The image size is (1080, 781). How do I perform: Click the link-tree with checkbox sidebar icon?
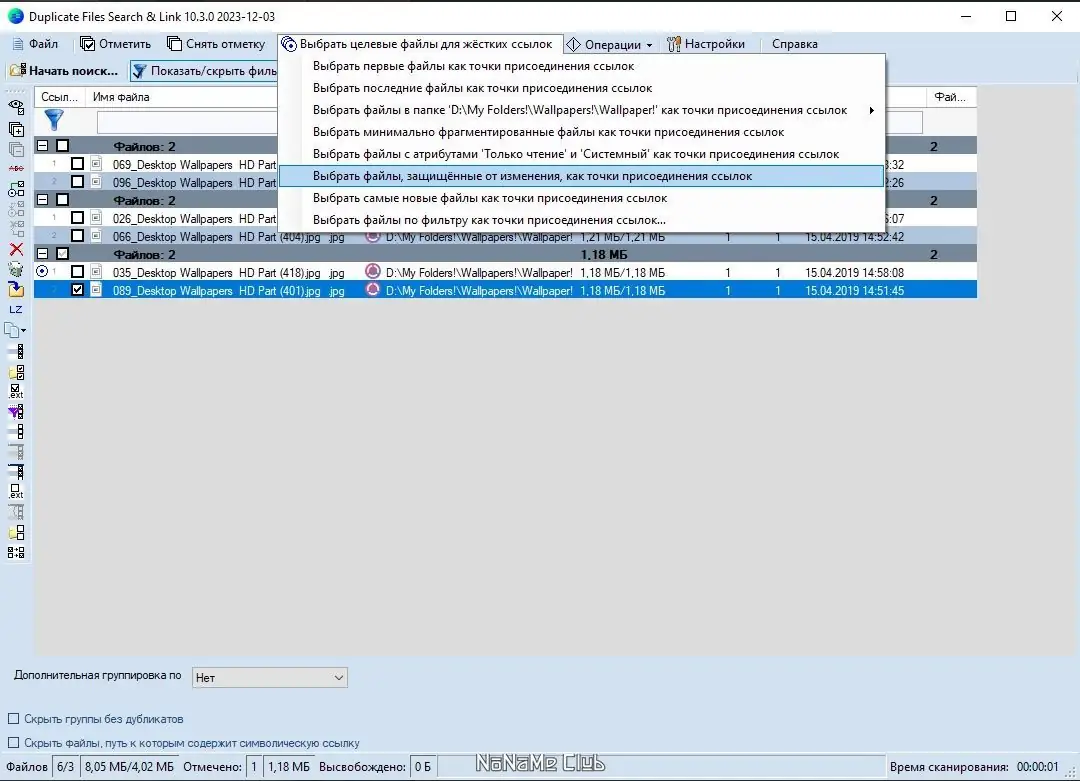pyautogui.click(x=16, y=189)
